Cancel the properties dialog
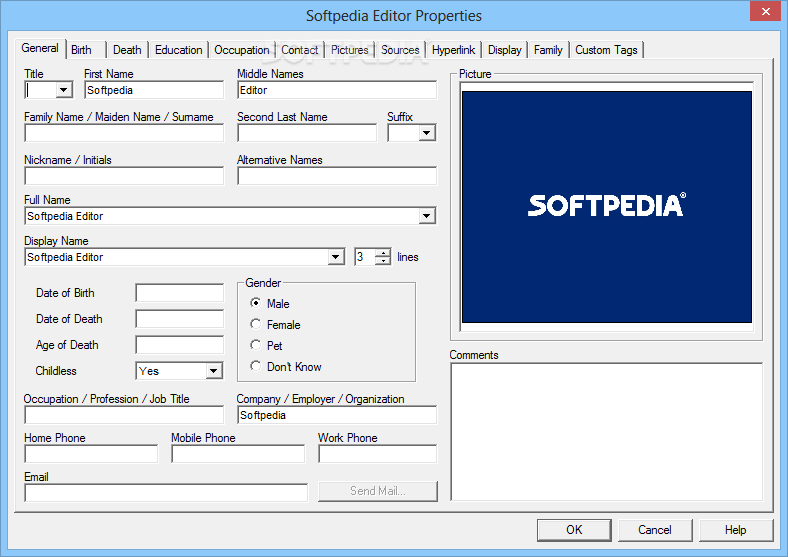This screenshot has height=557, width=788. [x=655, y=530]
